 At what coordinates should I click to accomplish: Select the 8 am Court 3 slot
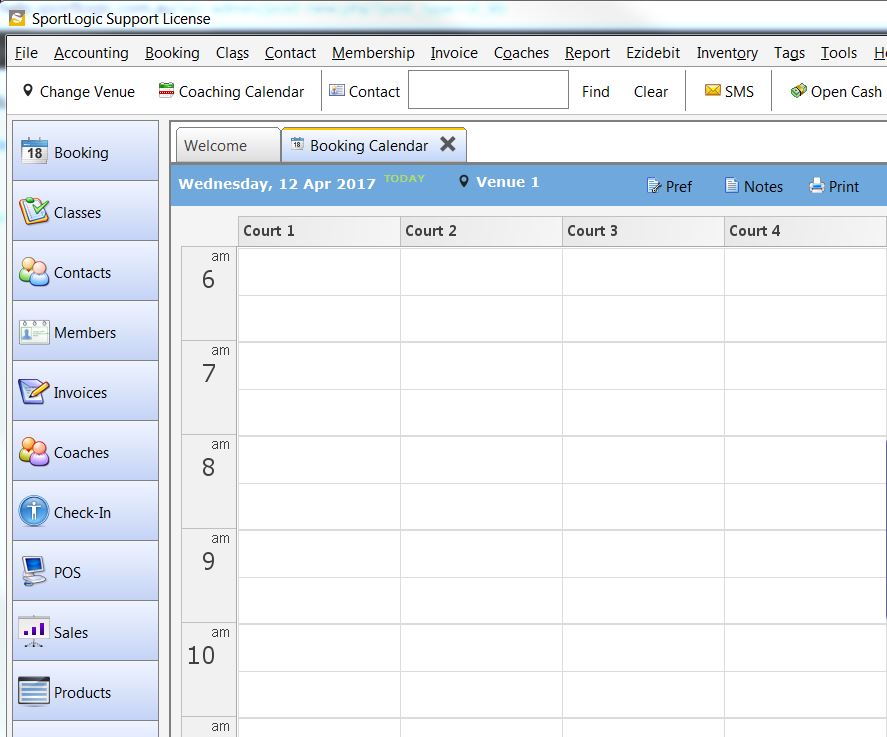pos(643,459)
